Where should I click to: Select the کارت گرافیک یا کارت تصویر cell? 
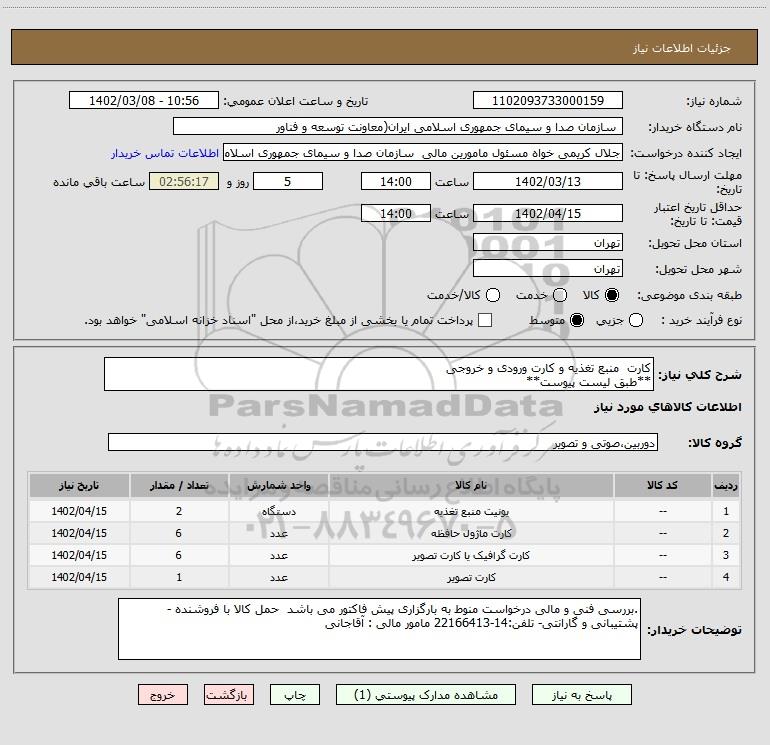[x=471, y=555]
